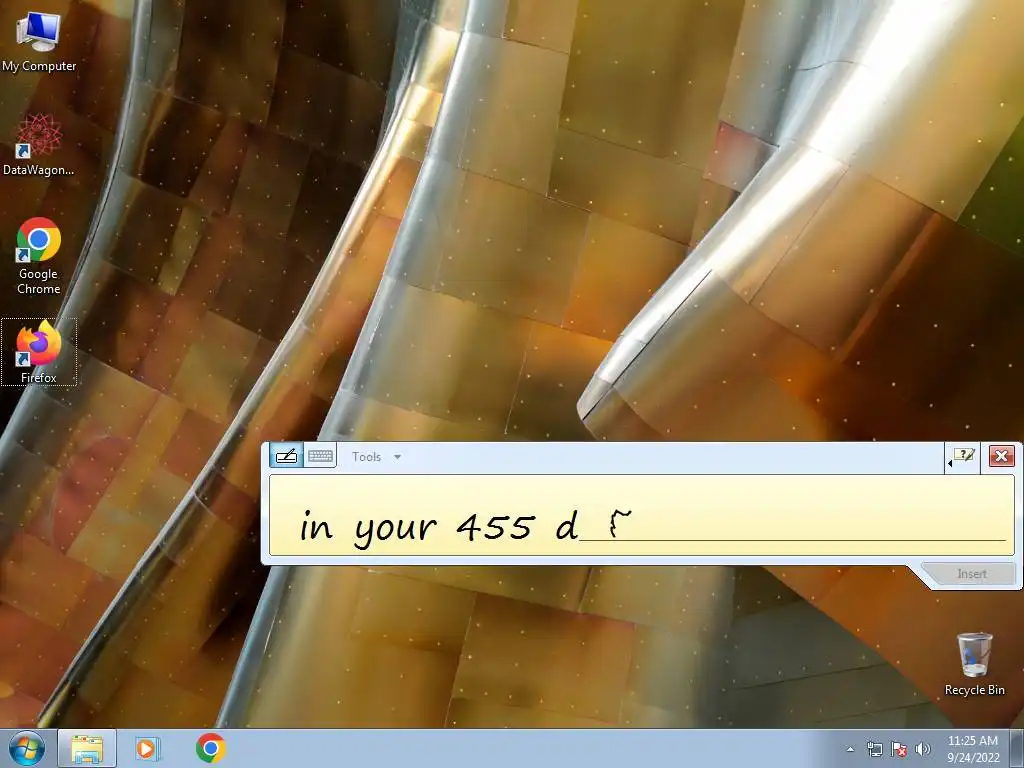This screenshot has height=768, width=1024.
Task: Select the handwritten number "455"
Action: coord(496,526)
